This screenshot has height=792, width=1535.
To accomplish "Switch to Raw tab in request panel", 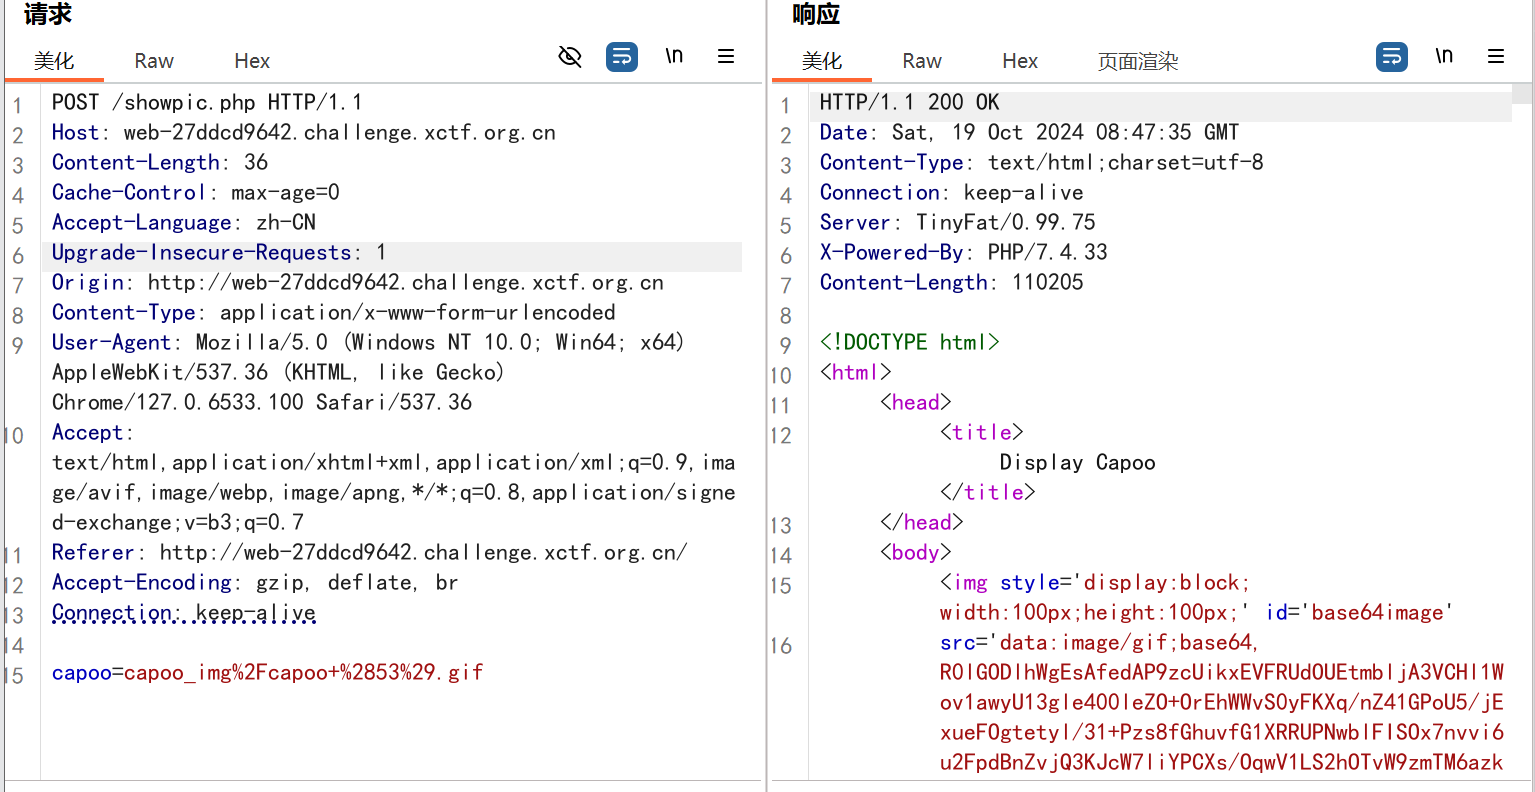I will pos(154,61).
